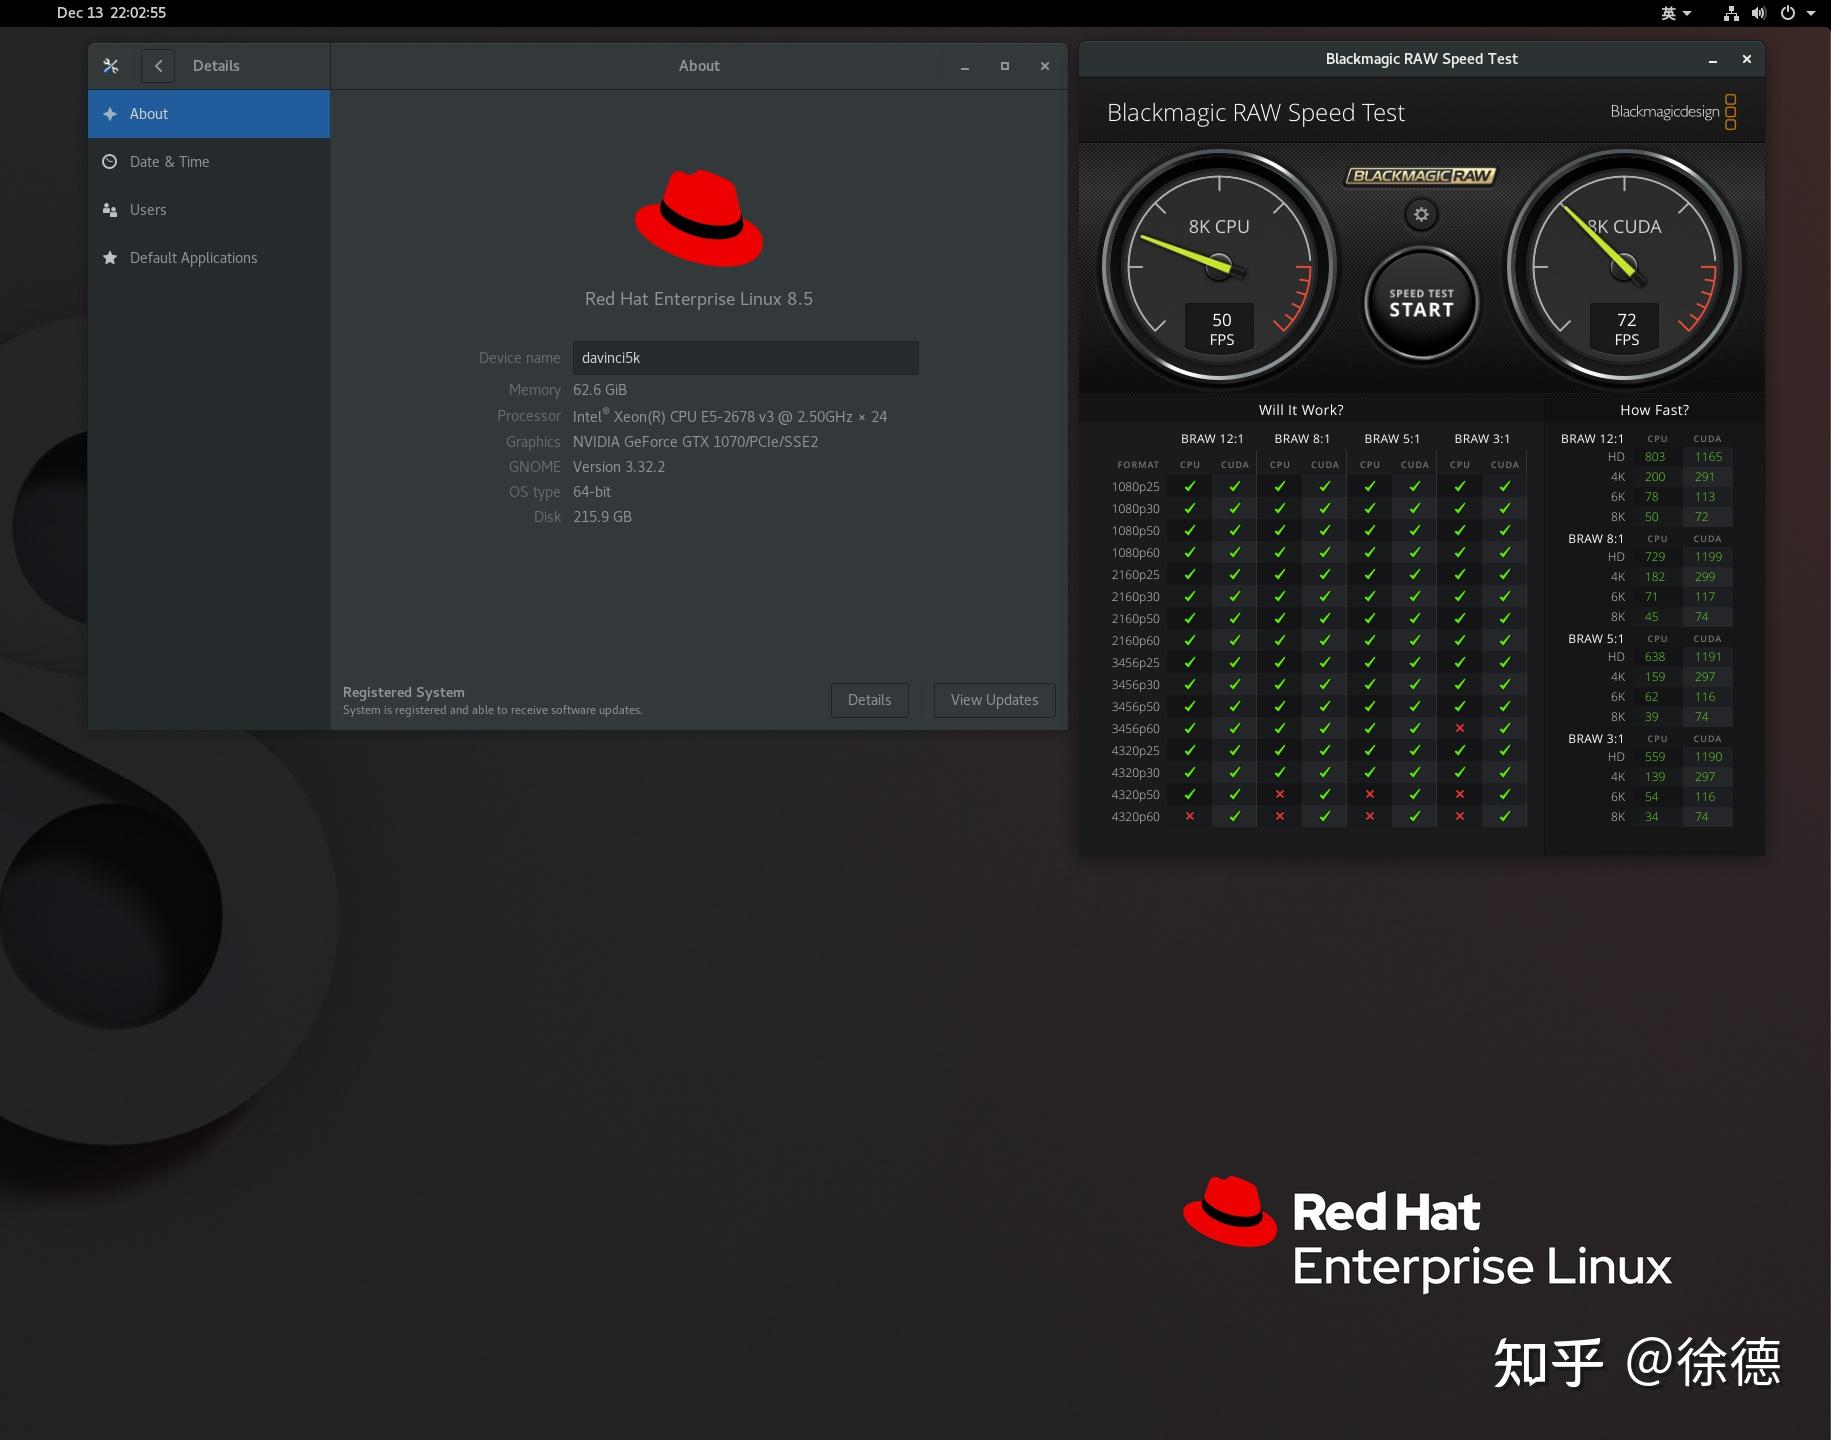The height and width of the screenshot is (1440, 1831).
Task: Click the 50 FPS readout on CPU gauge
Action: (1221, 329)
